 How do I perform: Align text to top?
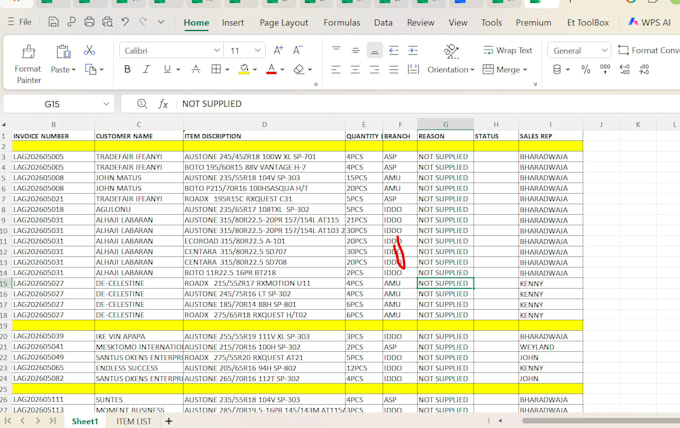point(336,50)
